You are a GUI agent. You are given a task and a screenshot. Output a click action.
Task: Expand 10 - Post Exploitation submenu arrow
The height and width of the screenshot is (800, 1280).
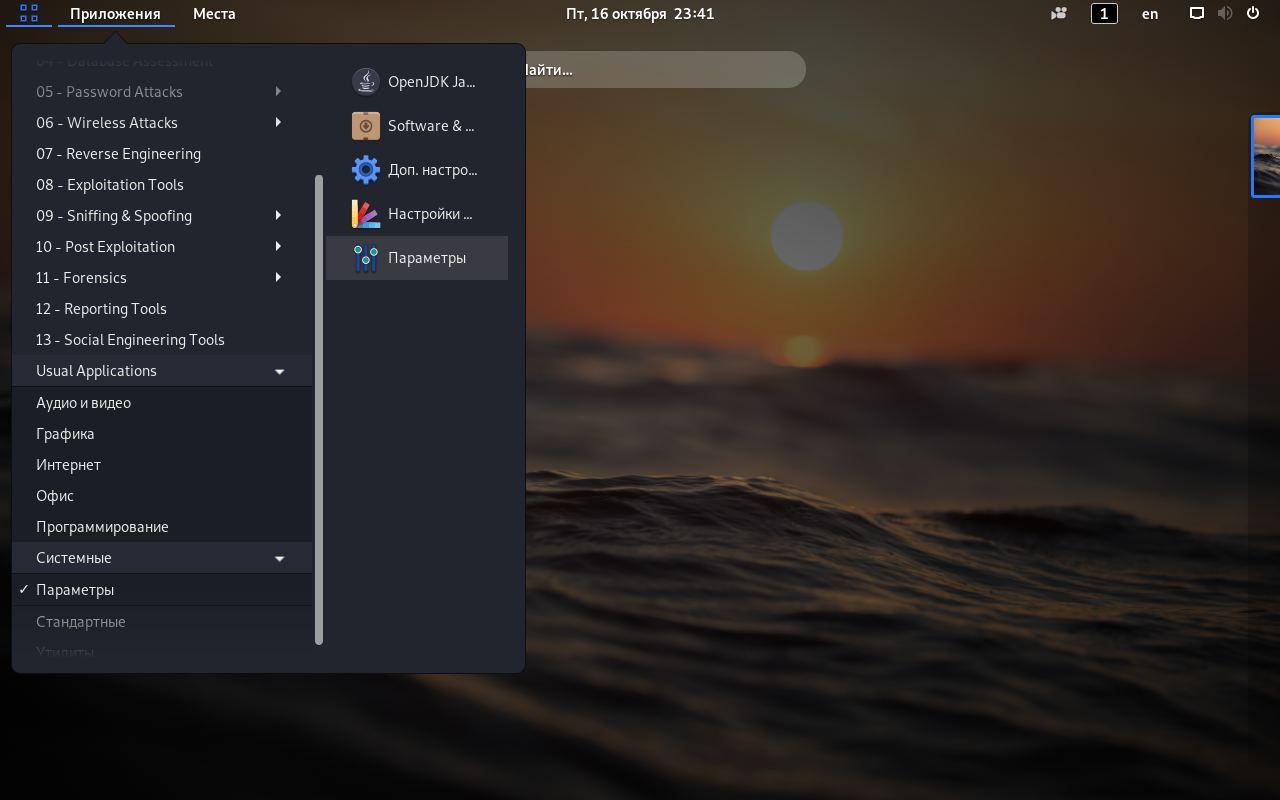point(278,247)
